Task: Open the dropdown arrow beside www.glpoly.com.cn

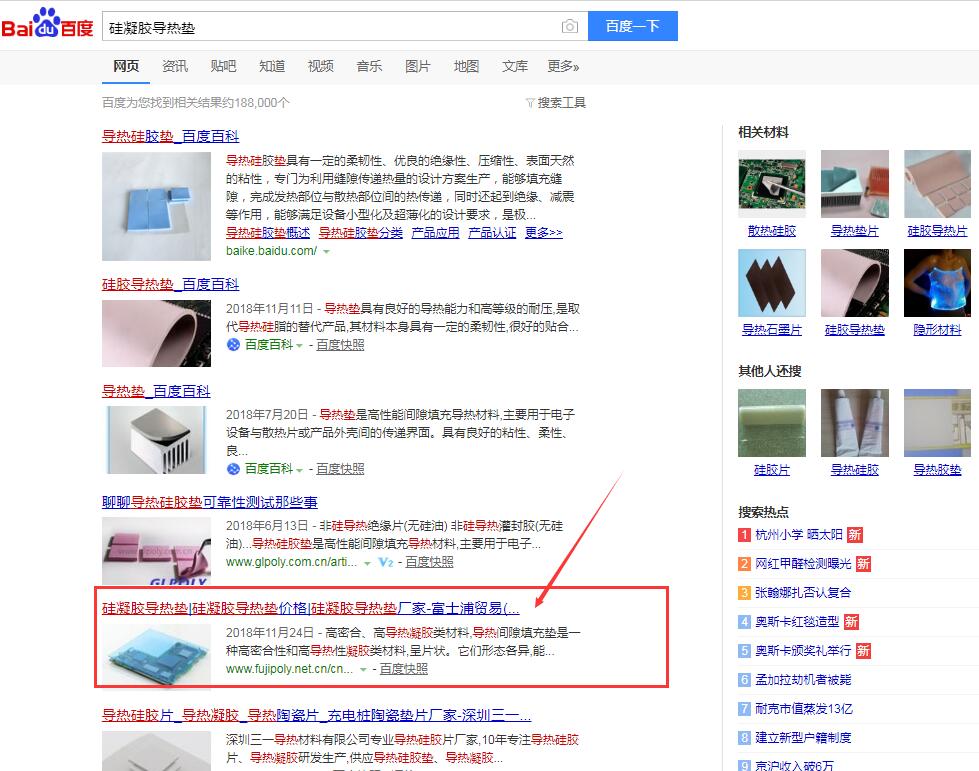Action: pos(367,563)
